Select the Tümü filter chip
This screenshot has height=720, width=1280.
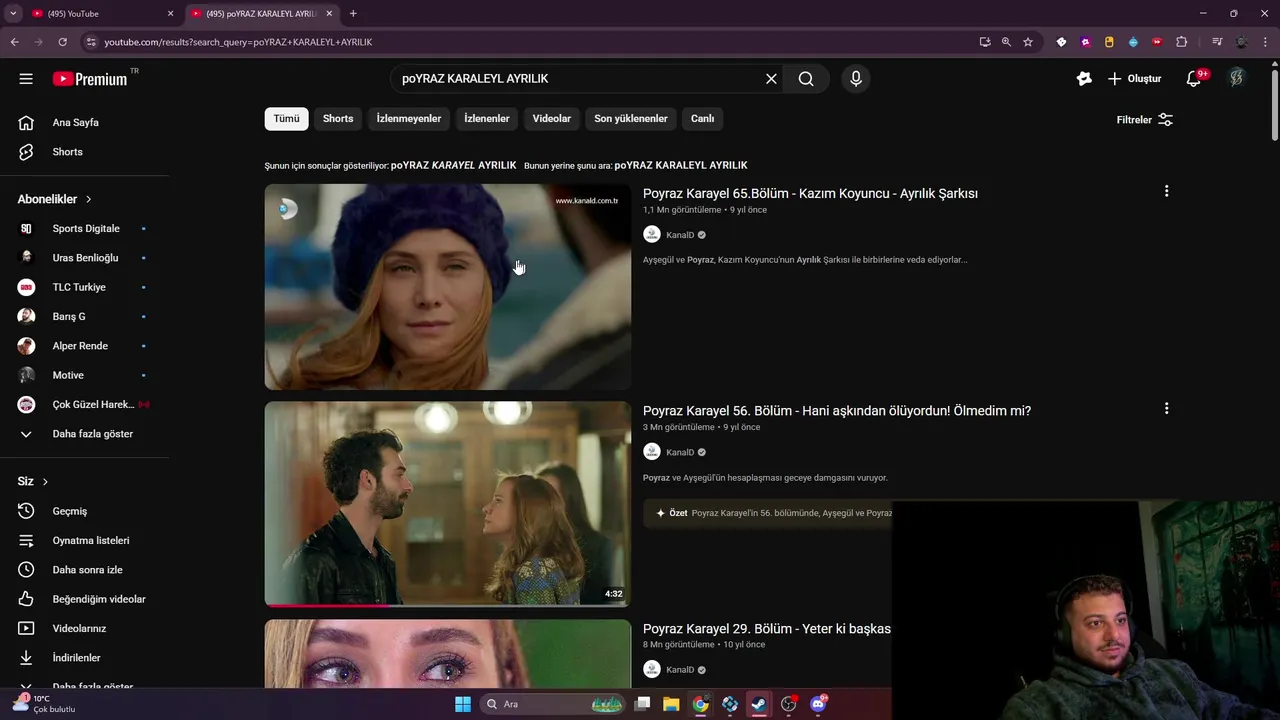click(286, 119)
